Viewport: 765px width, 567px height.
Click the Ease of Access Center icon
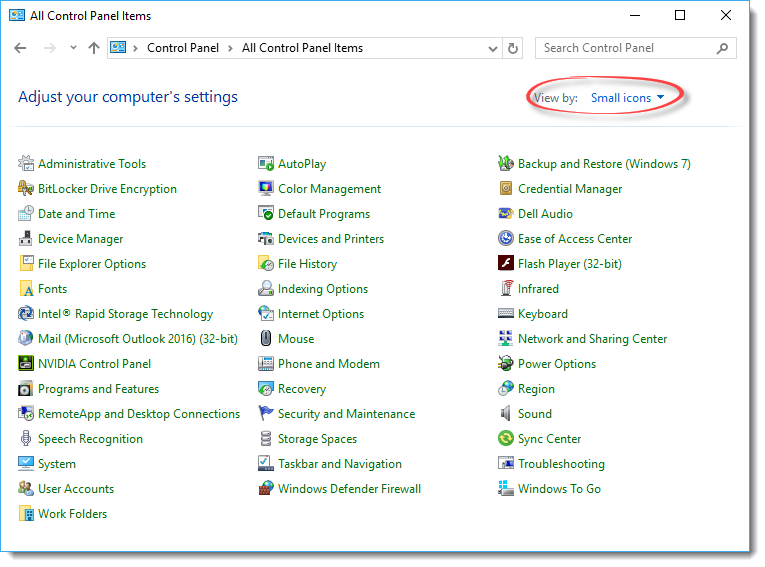point(506,239)
